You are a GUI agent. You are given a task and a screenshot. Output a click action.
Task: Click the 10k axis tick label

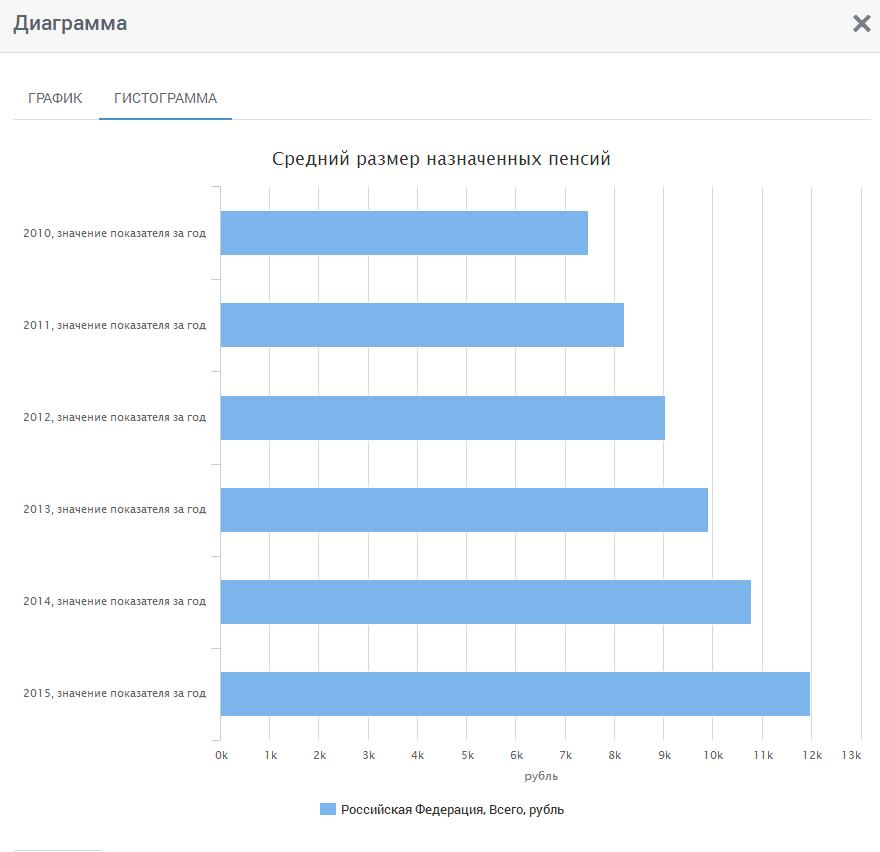tap(713, 755)
